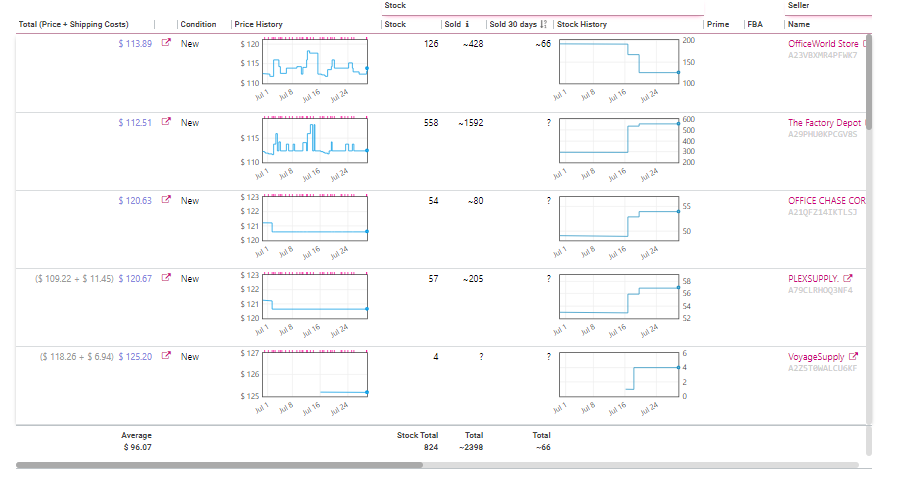Screen dimensions: 907x495
Task: Sort by Condition column header
Action: pos(198,24)
